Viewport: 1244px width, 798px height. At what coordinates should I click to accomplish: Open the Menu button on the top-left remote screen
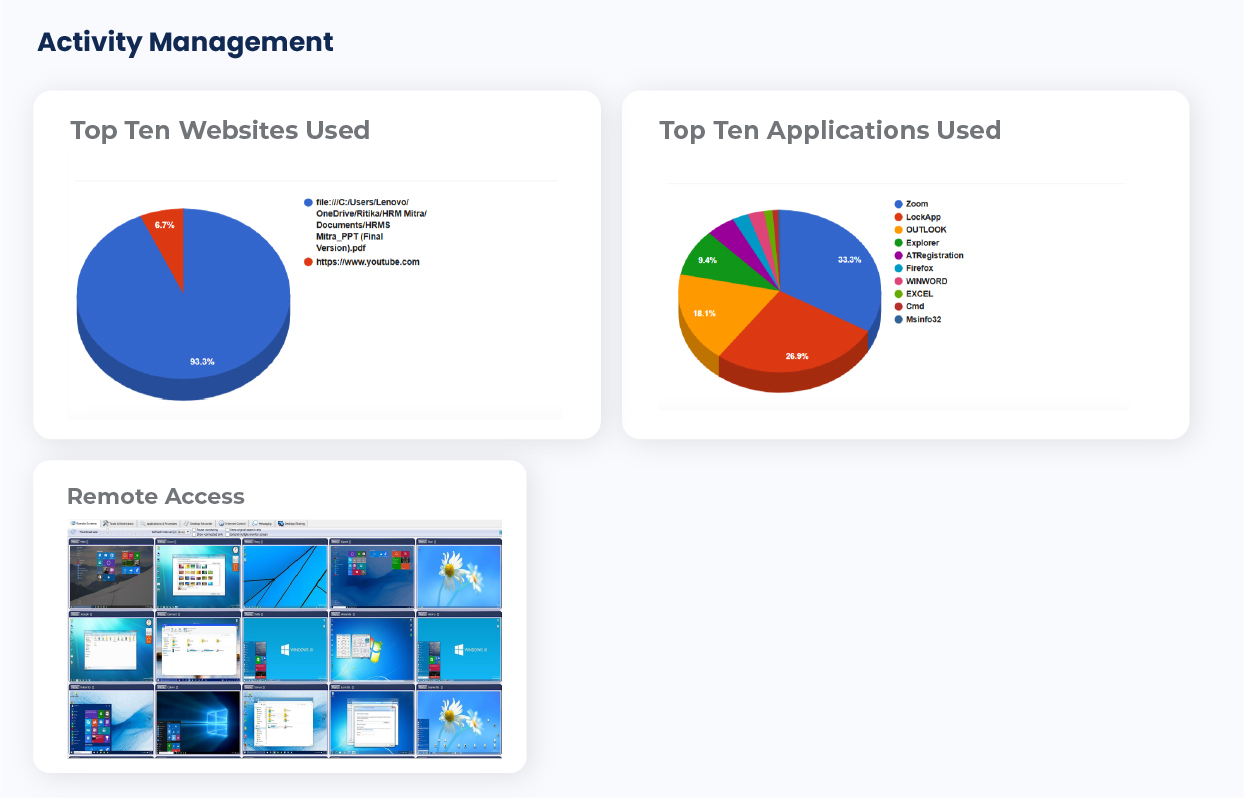[75, 542]
